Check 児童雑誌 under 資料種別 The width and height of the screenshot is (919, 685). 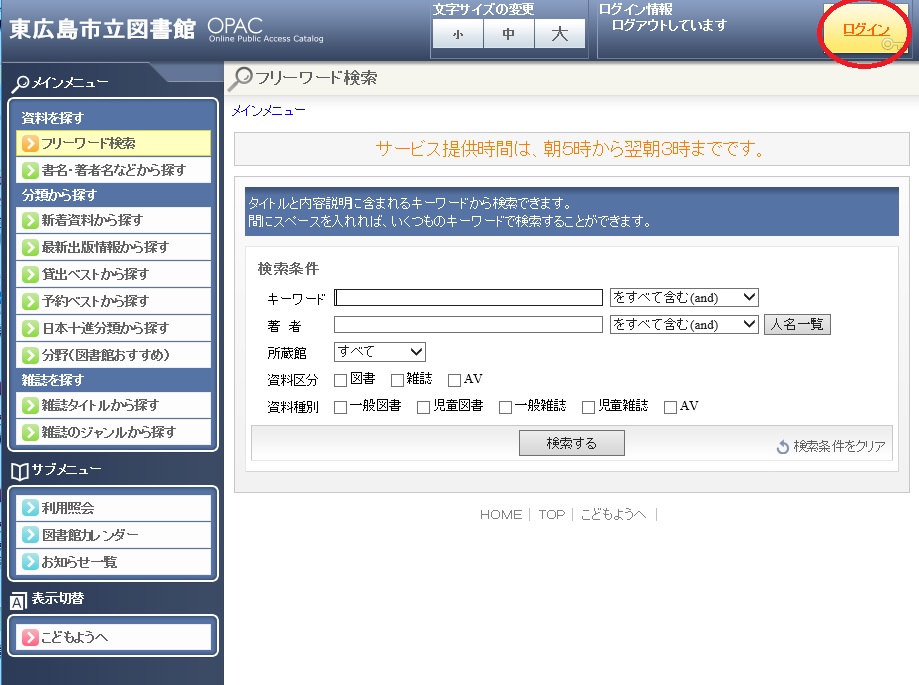tap(588, 407)
